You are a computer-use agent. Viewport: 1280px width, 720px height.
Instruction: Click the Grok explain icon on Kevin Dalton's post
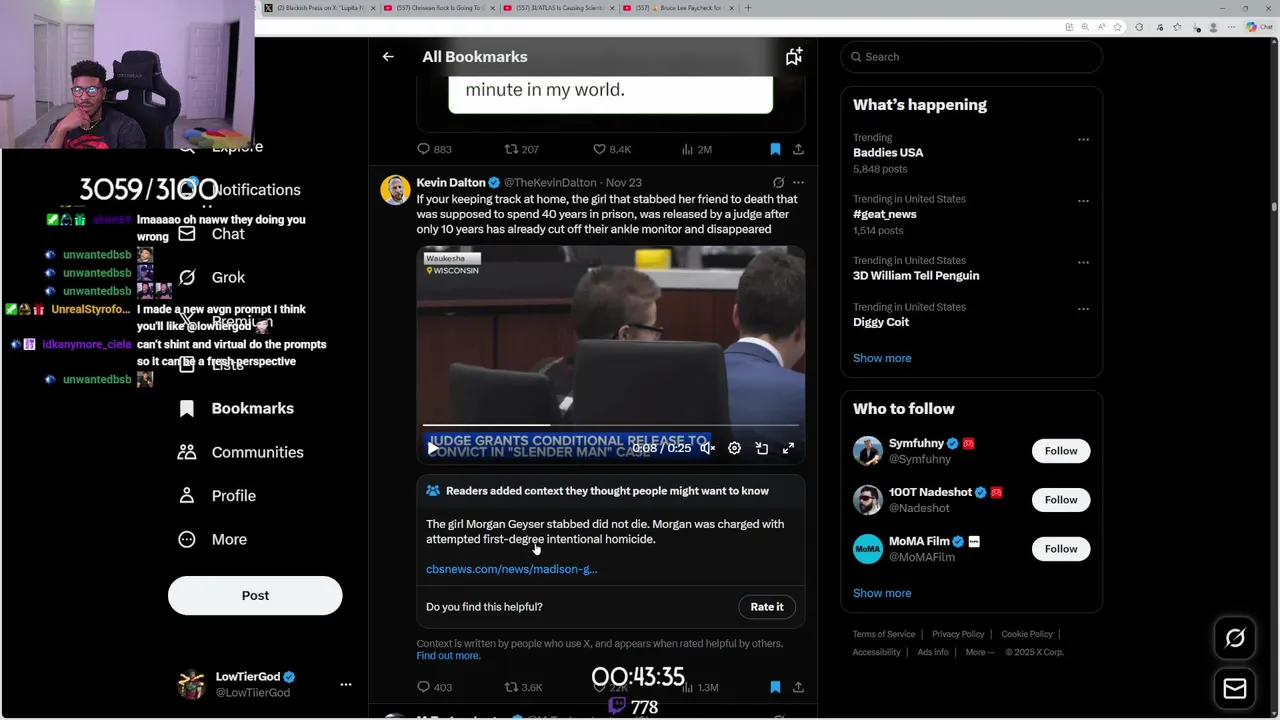pos(778,183)
